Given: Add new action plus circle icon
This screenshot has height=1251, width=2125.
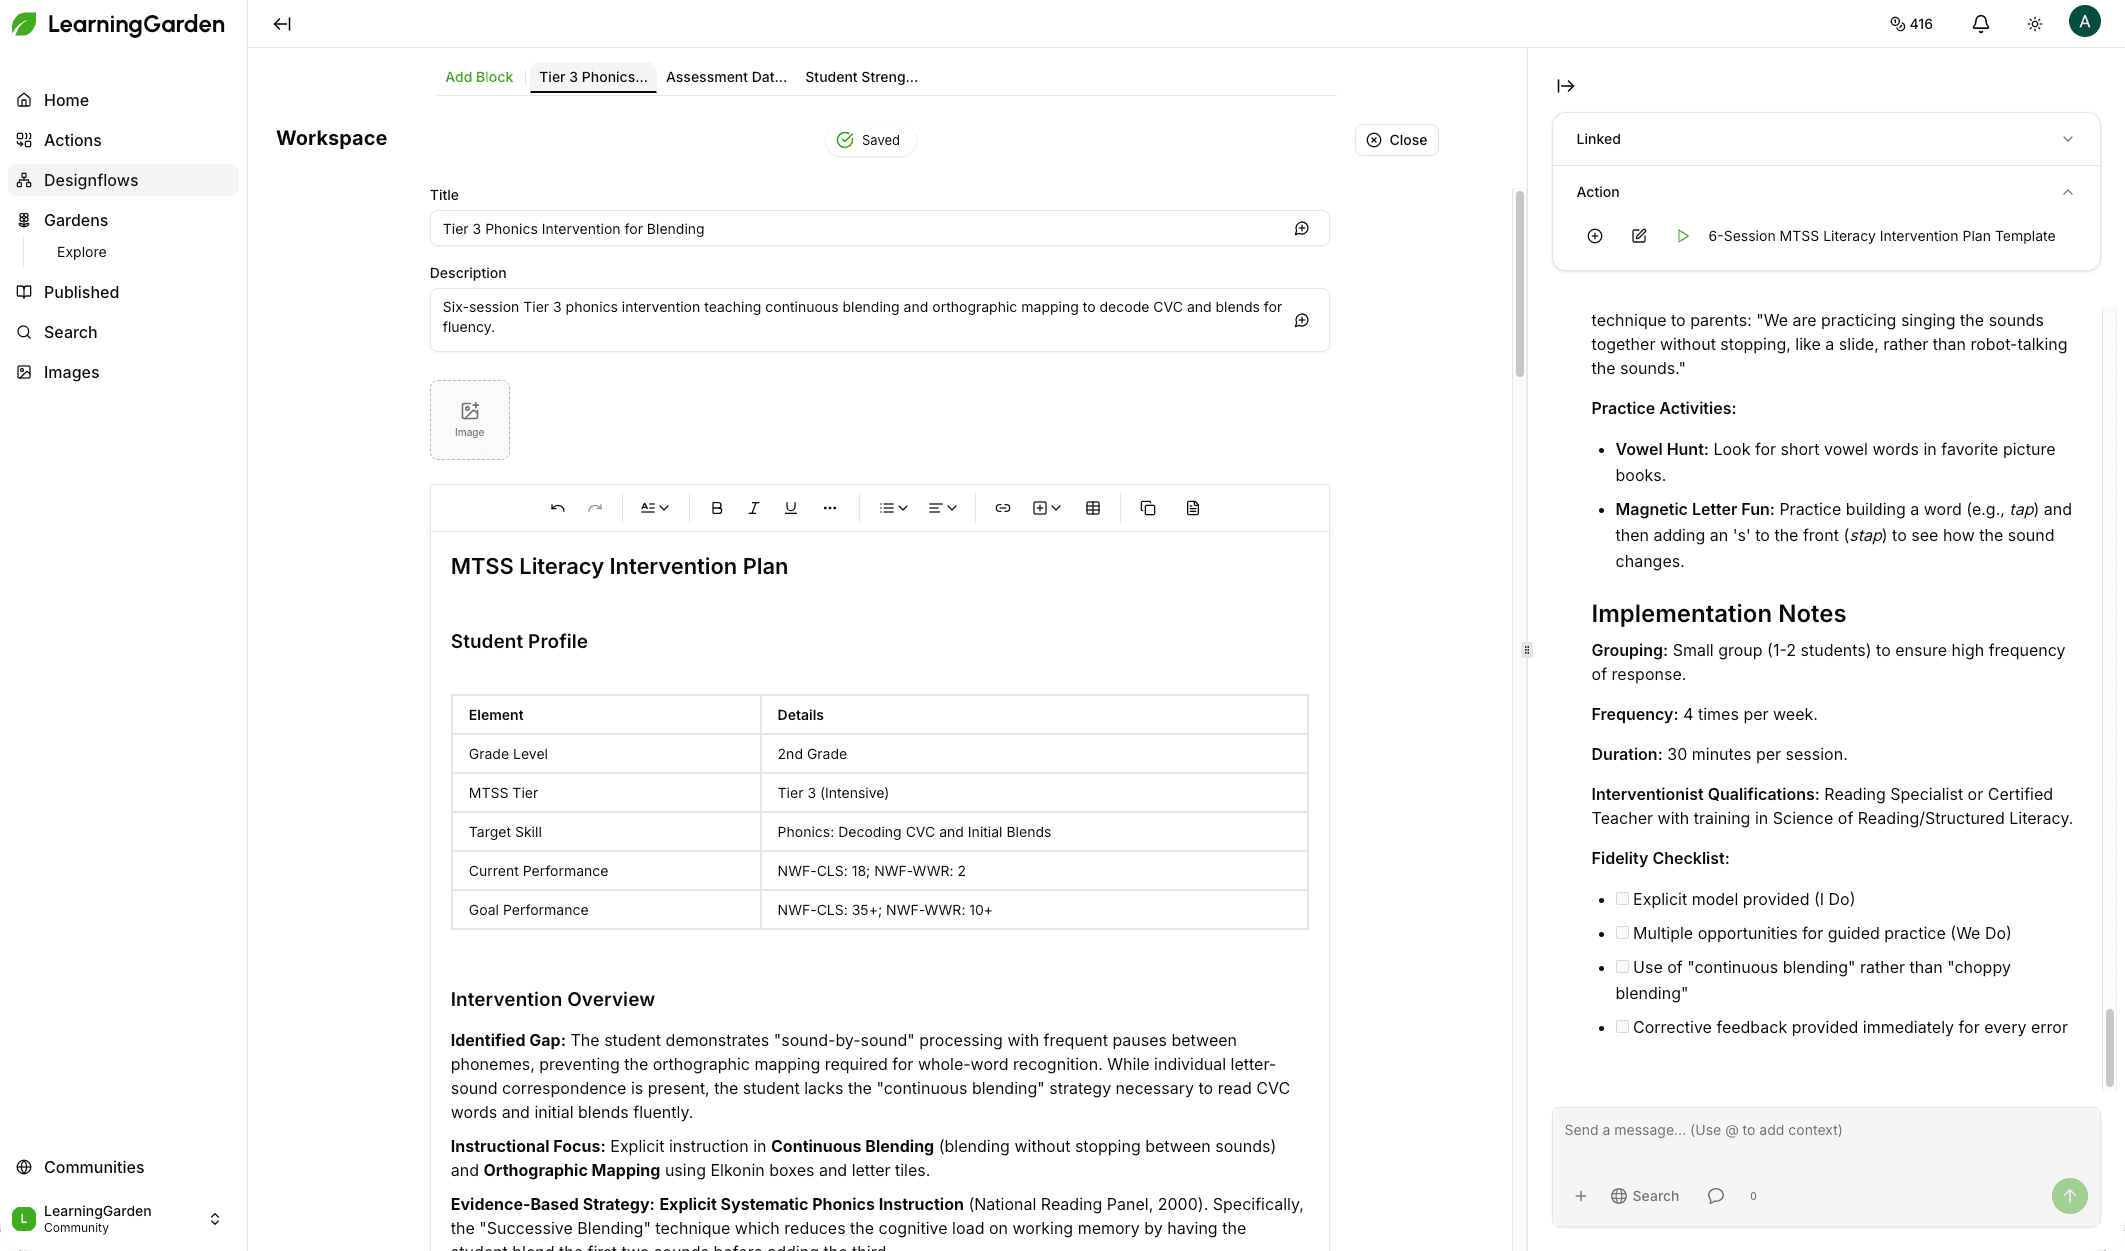Looking at the screenshot, I should tap(1595, 236).
